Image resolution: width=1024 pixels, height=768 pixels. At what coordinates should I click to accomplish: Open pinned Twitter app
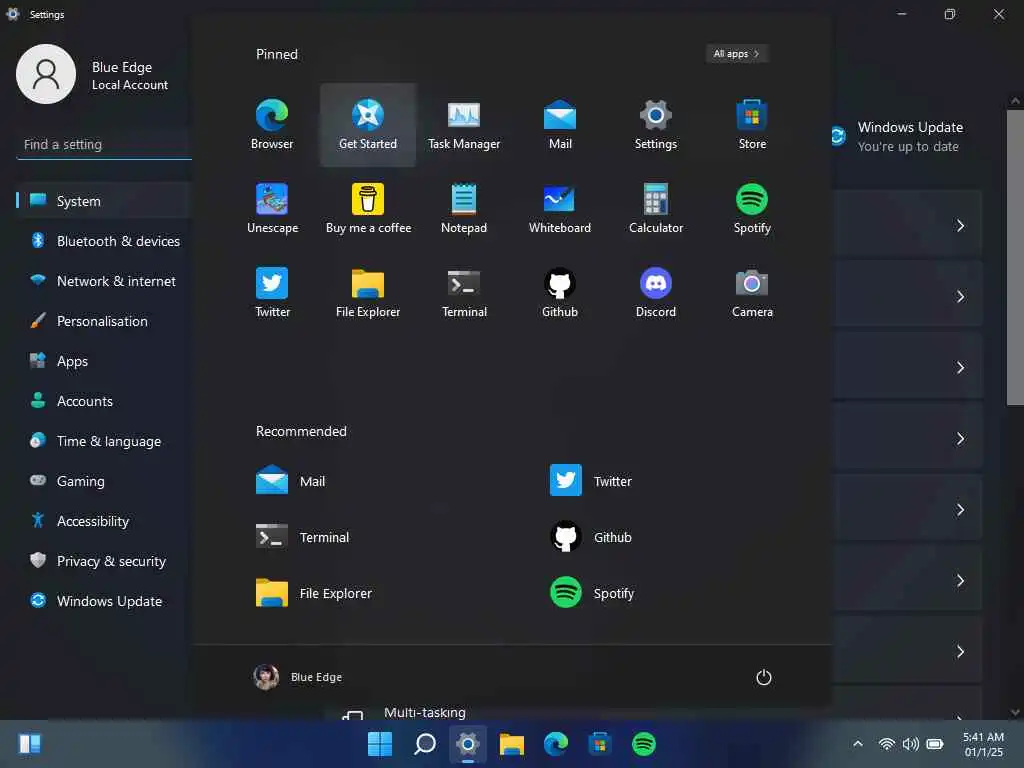tap(272, 293)
